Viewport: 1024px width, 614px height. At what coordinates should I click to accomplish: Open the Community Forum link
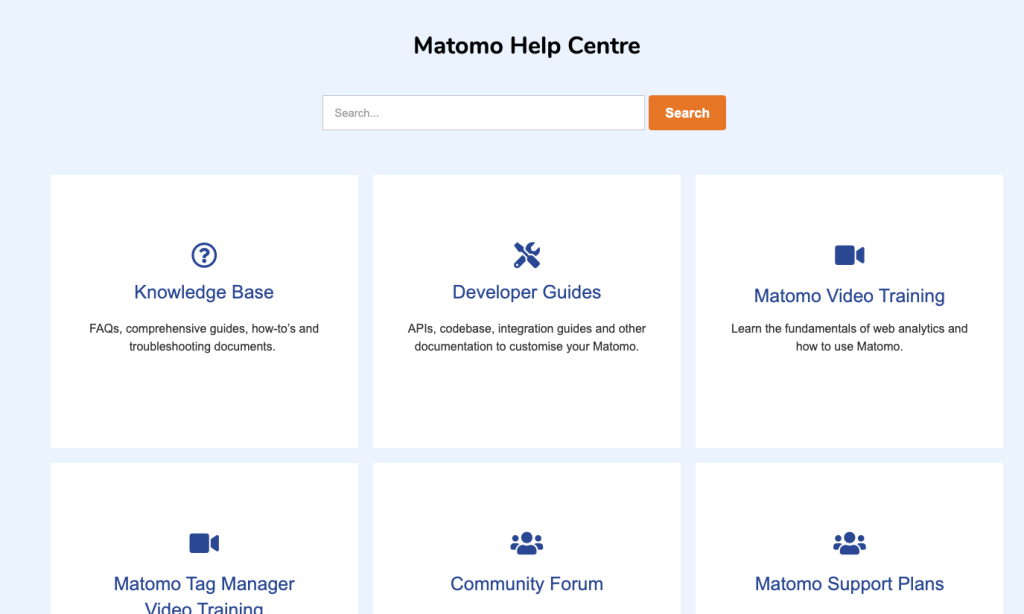coord(527,583)
